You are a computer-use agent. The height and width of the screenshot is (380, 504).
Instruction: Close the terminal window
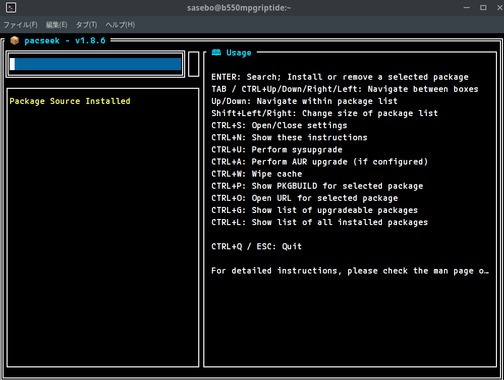pyautogui.click(x=499, y=7)
